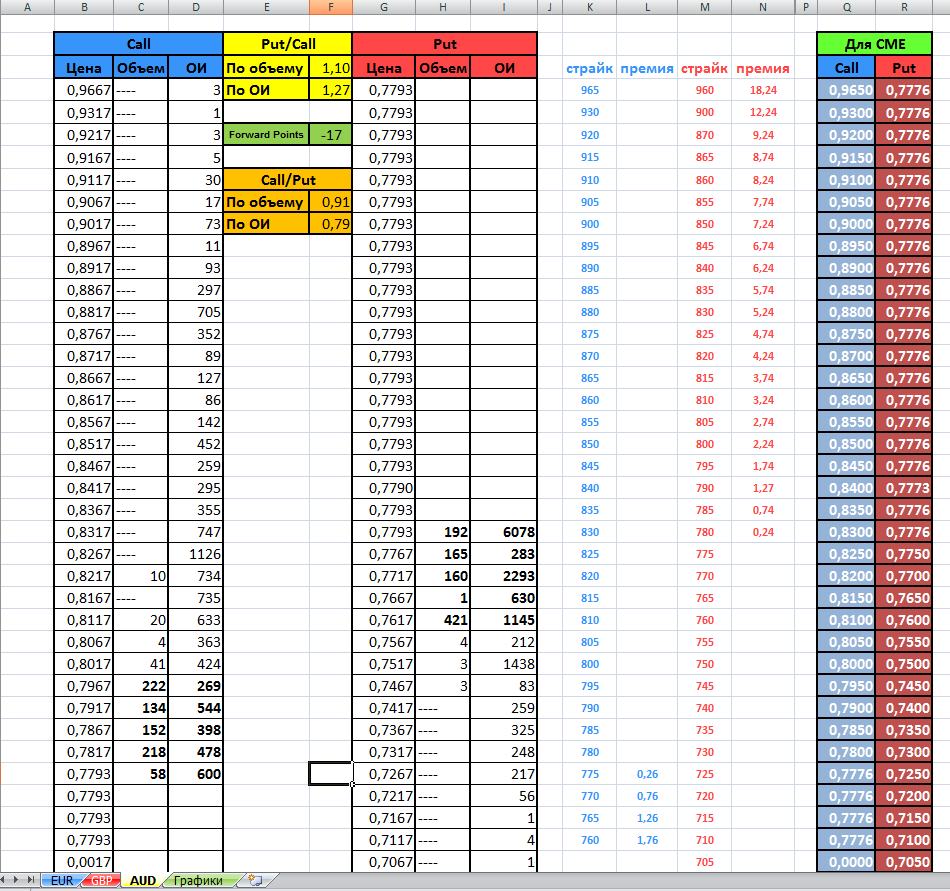Viewport: 950px width, 891px height.
Task: Click red premium value 18,24
Action: coord(763,90)
